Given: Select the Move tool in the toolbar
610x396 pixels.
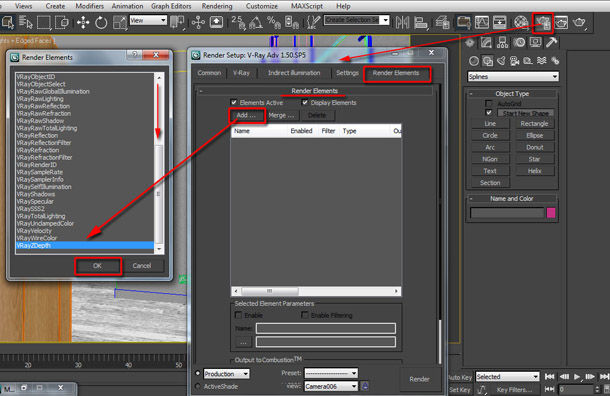Looking at the screenshot, I should [83, 22].
